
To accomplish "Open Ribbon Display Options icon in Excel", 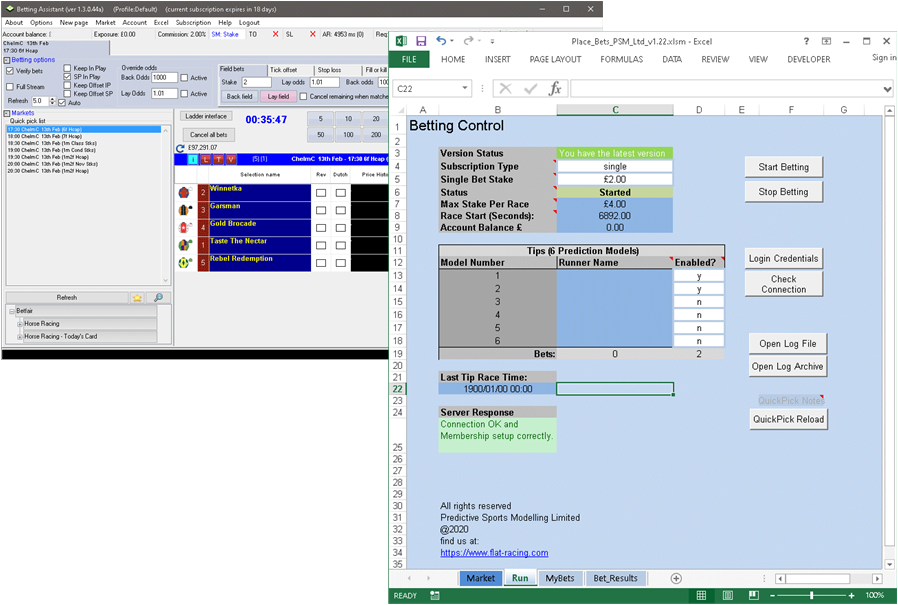I will [826, 41].
